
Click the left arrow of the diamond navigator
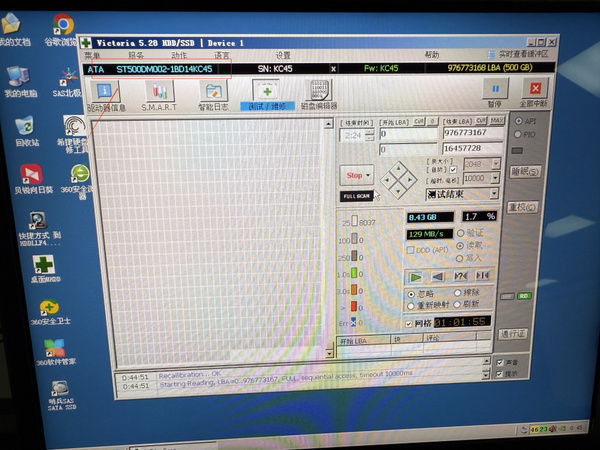[x=387, y=179]
